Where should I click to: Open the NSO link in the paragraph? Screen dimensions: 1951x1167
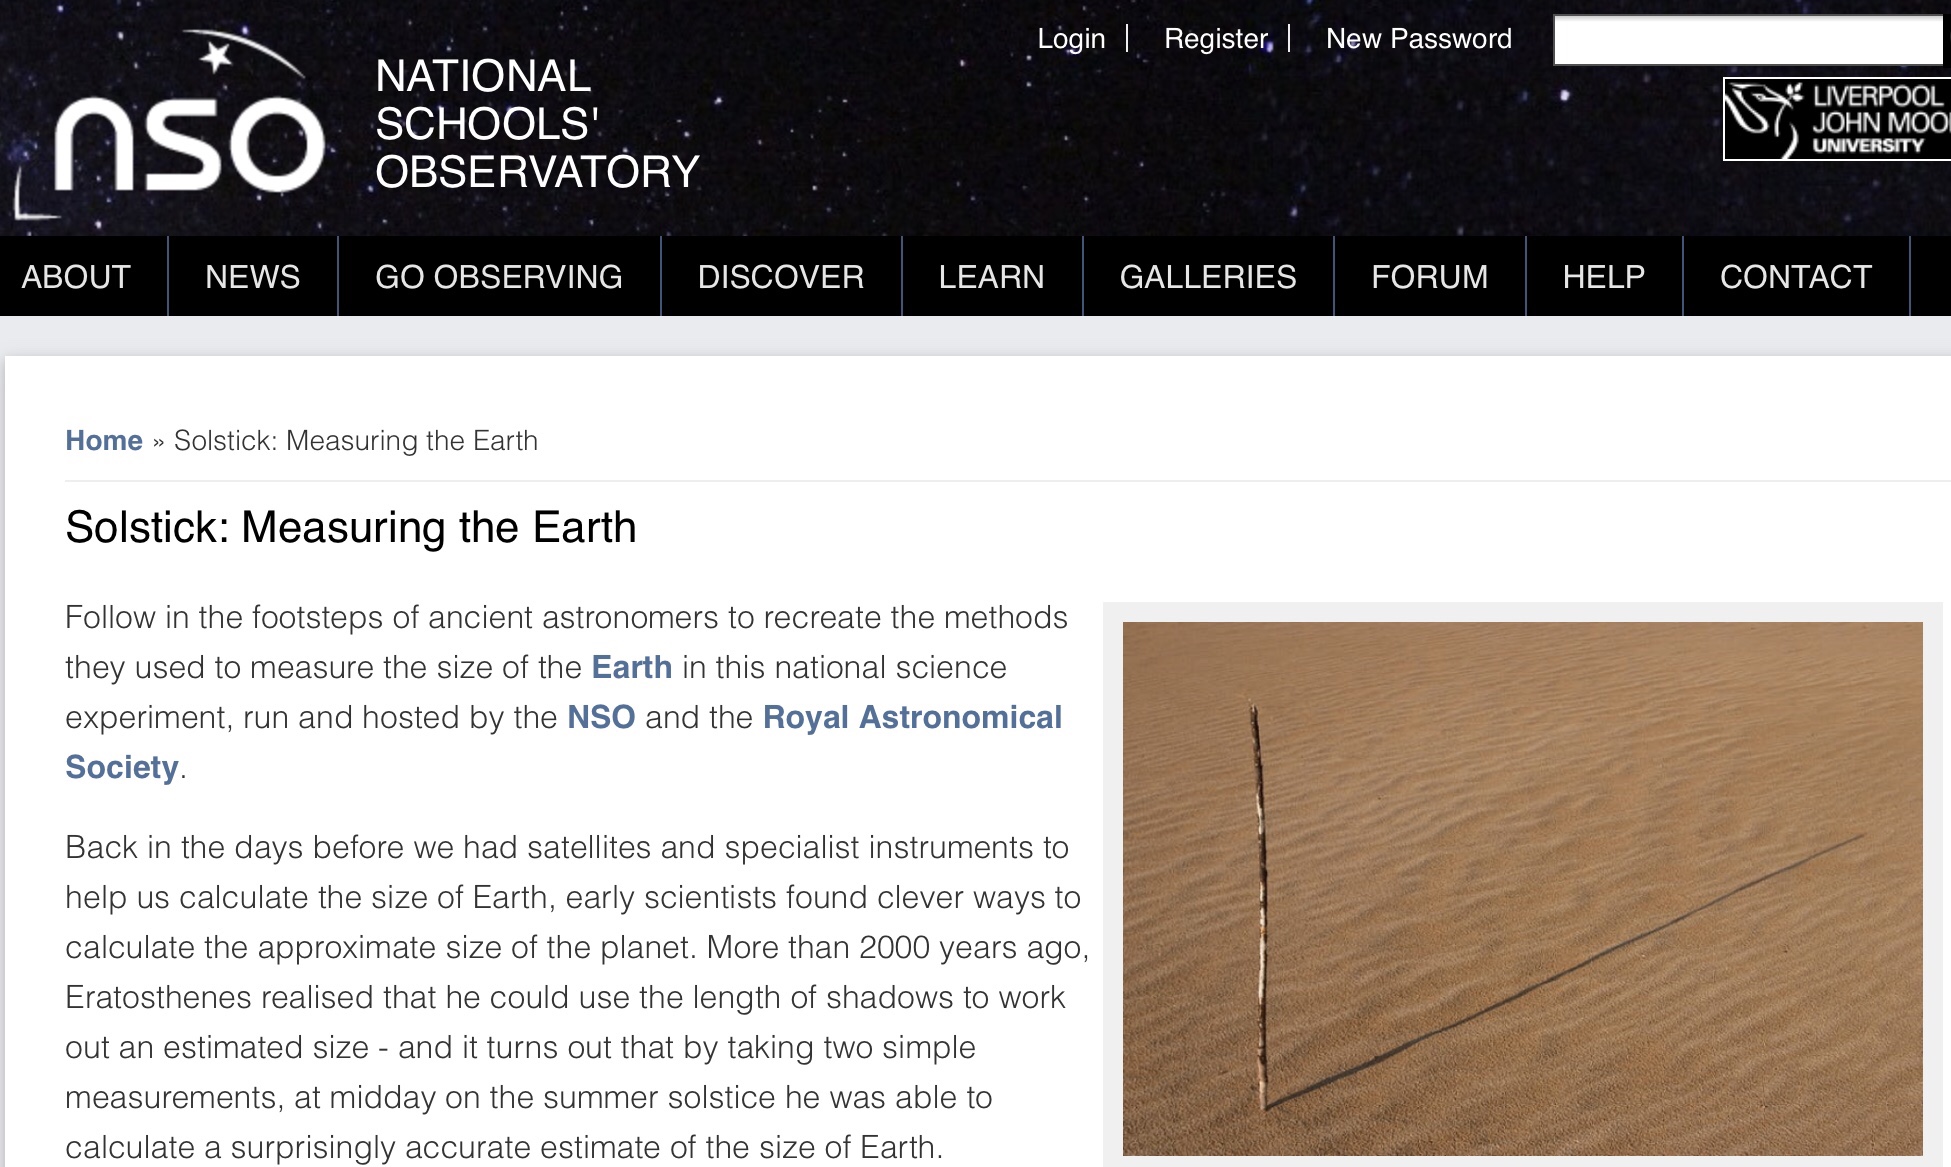click(x=601, y=717)
